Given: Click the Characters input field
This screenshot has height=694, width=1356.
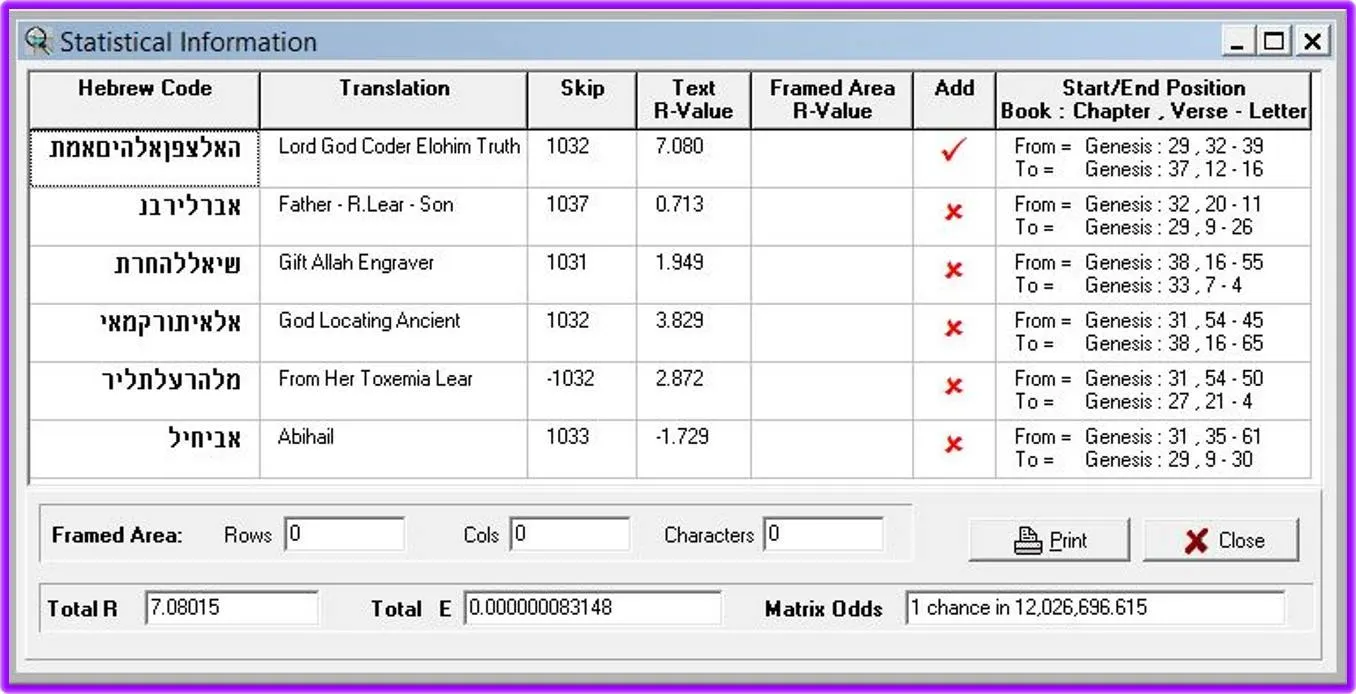Looking at the screenshot, I should click(x=824, y=534).
